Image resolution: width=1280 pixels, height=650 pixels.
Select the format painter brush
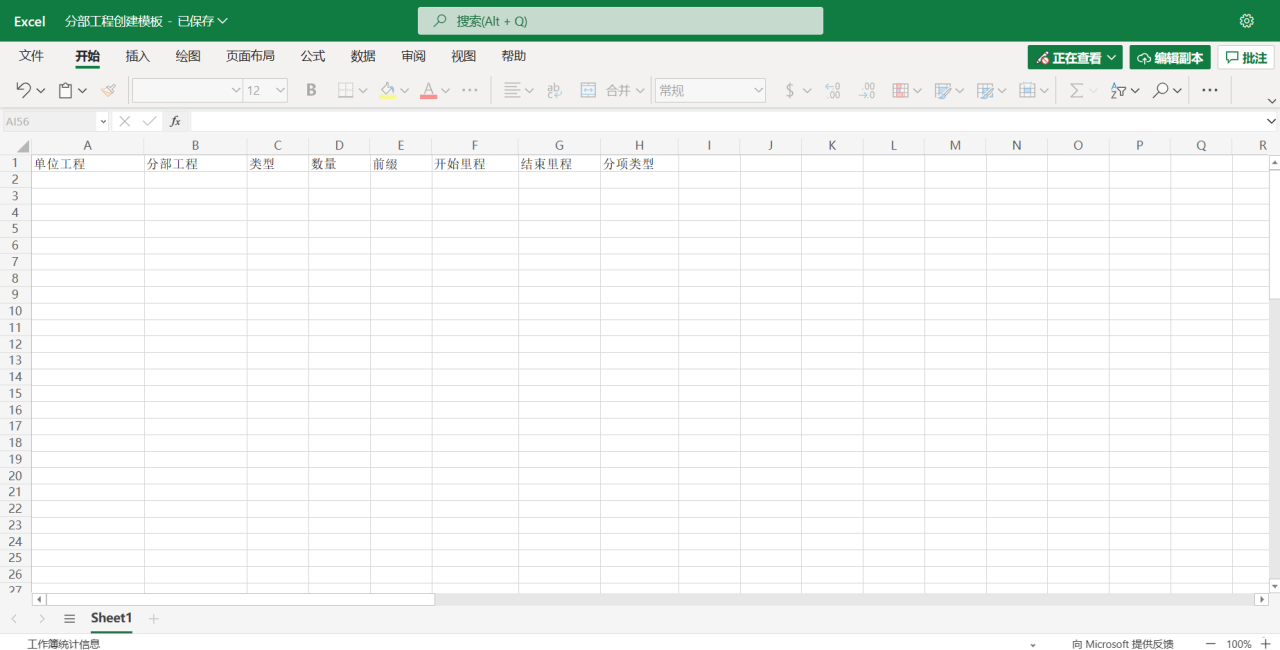coord(108,90)
